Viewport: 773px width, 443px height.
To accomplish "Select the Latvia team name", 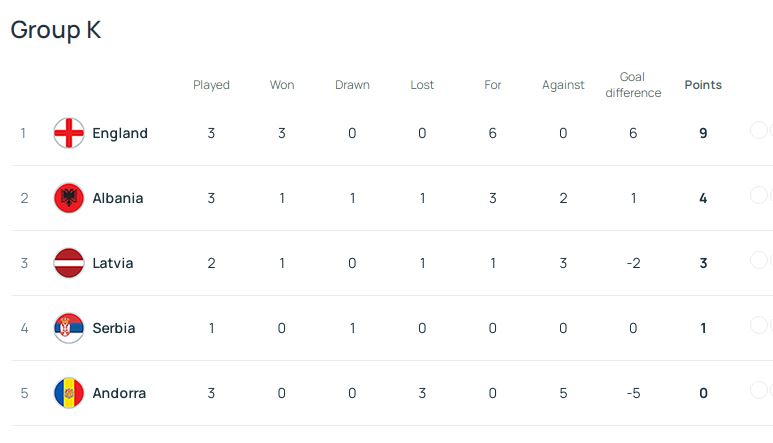I will click(113, 263).
